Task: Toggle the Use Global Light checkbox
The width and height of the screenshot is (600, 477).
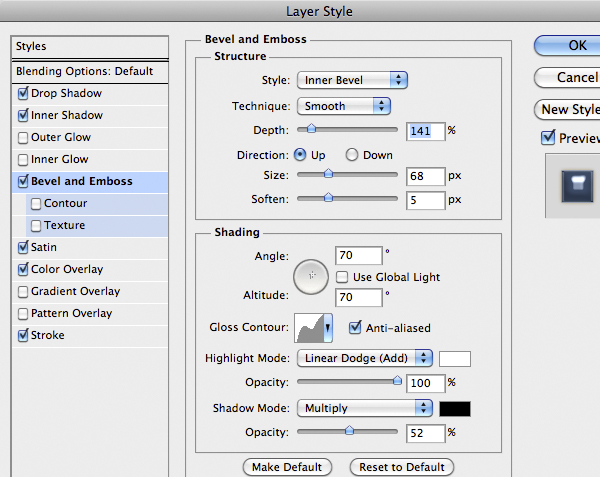Action: (342, 277)
